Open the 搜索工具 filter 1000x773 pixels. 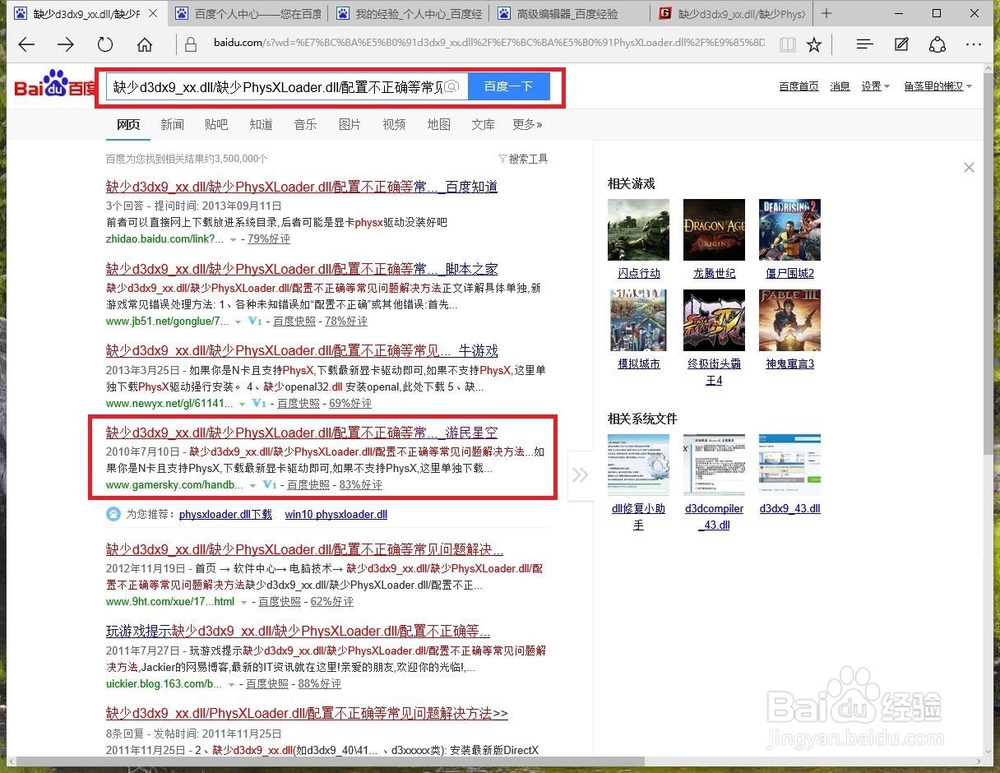(523, 159)
